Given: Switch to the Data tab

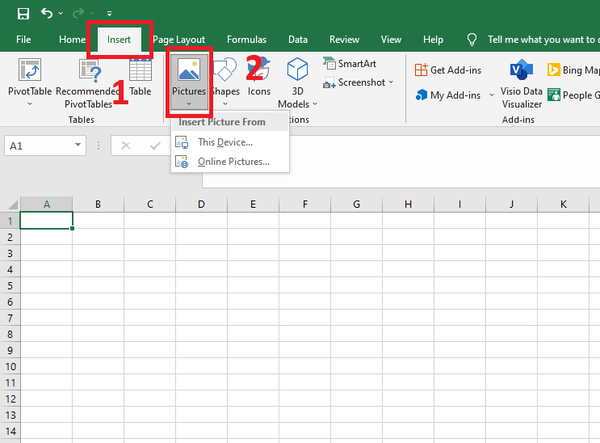Looking at the screenshot, I should pos(298,39).
